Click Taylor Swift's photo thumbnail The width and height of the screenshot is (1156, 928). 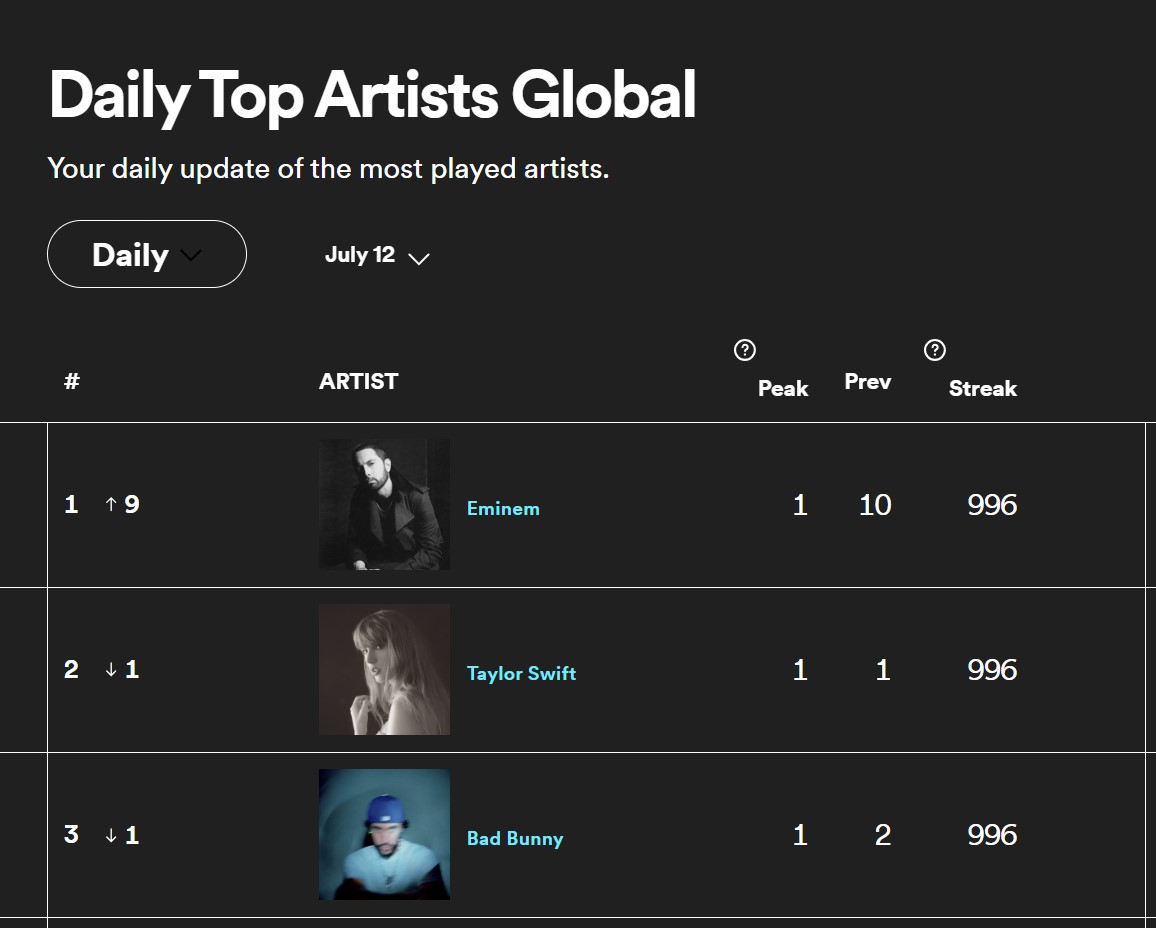pyautogui.click(x=384, y=668)
